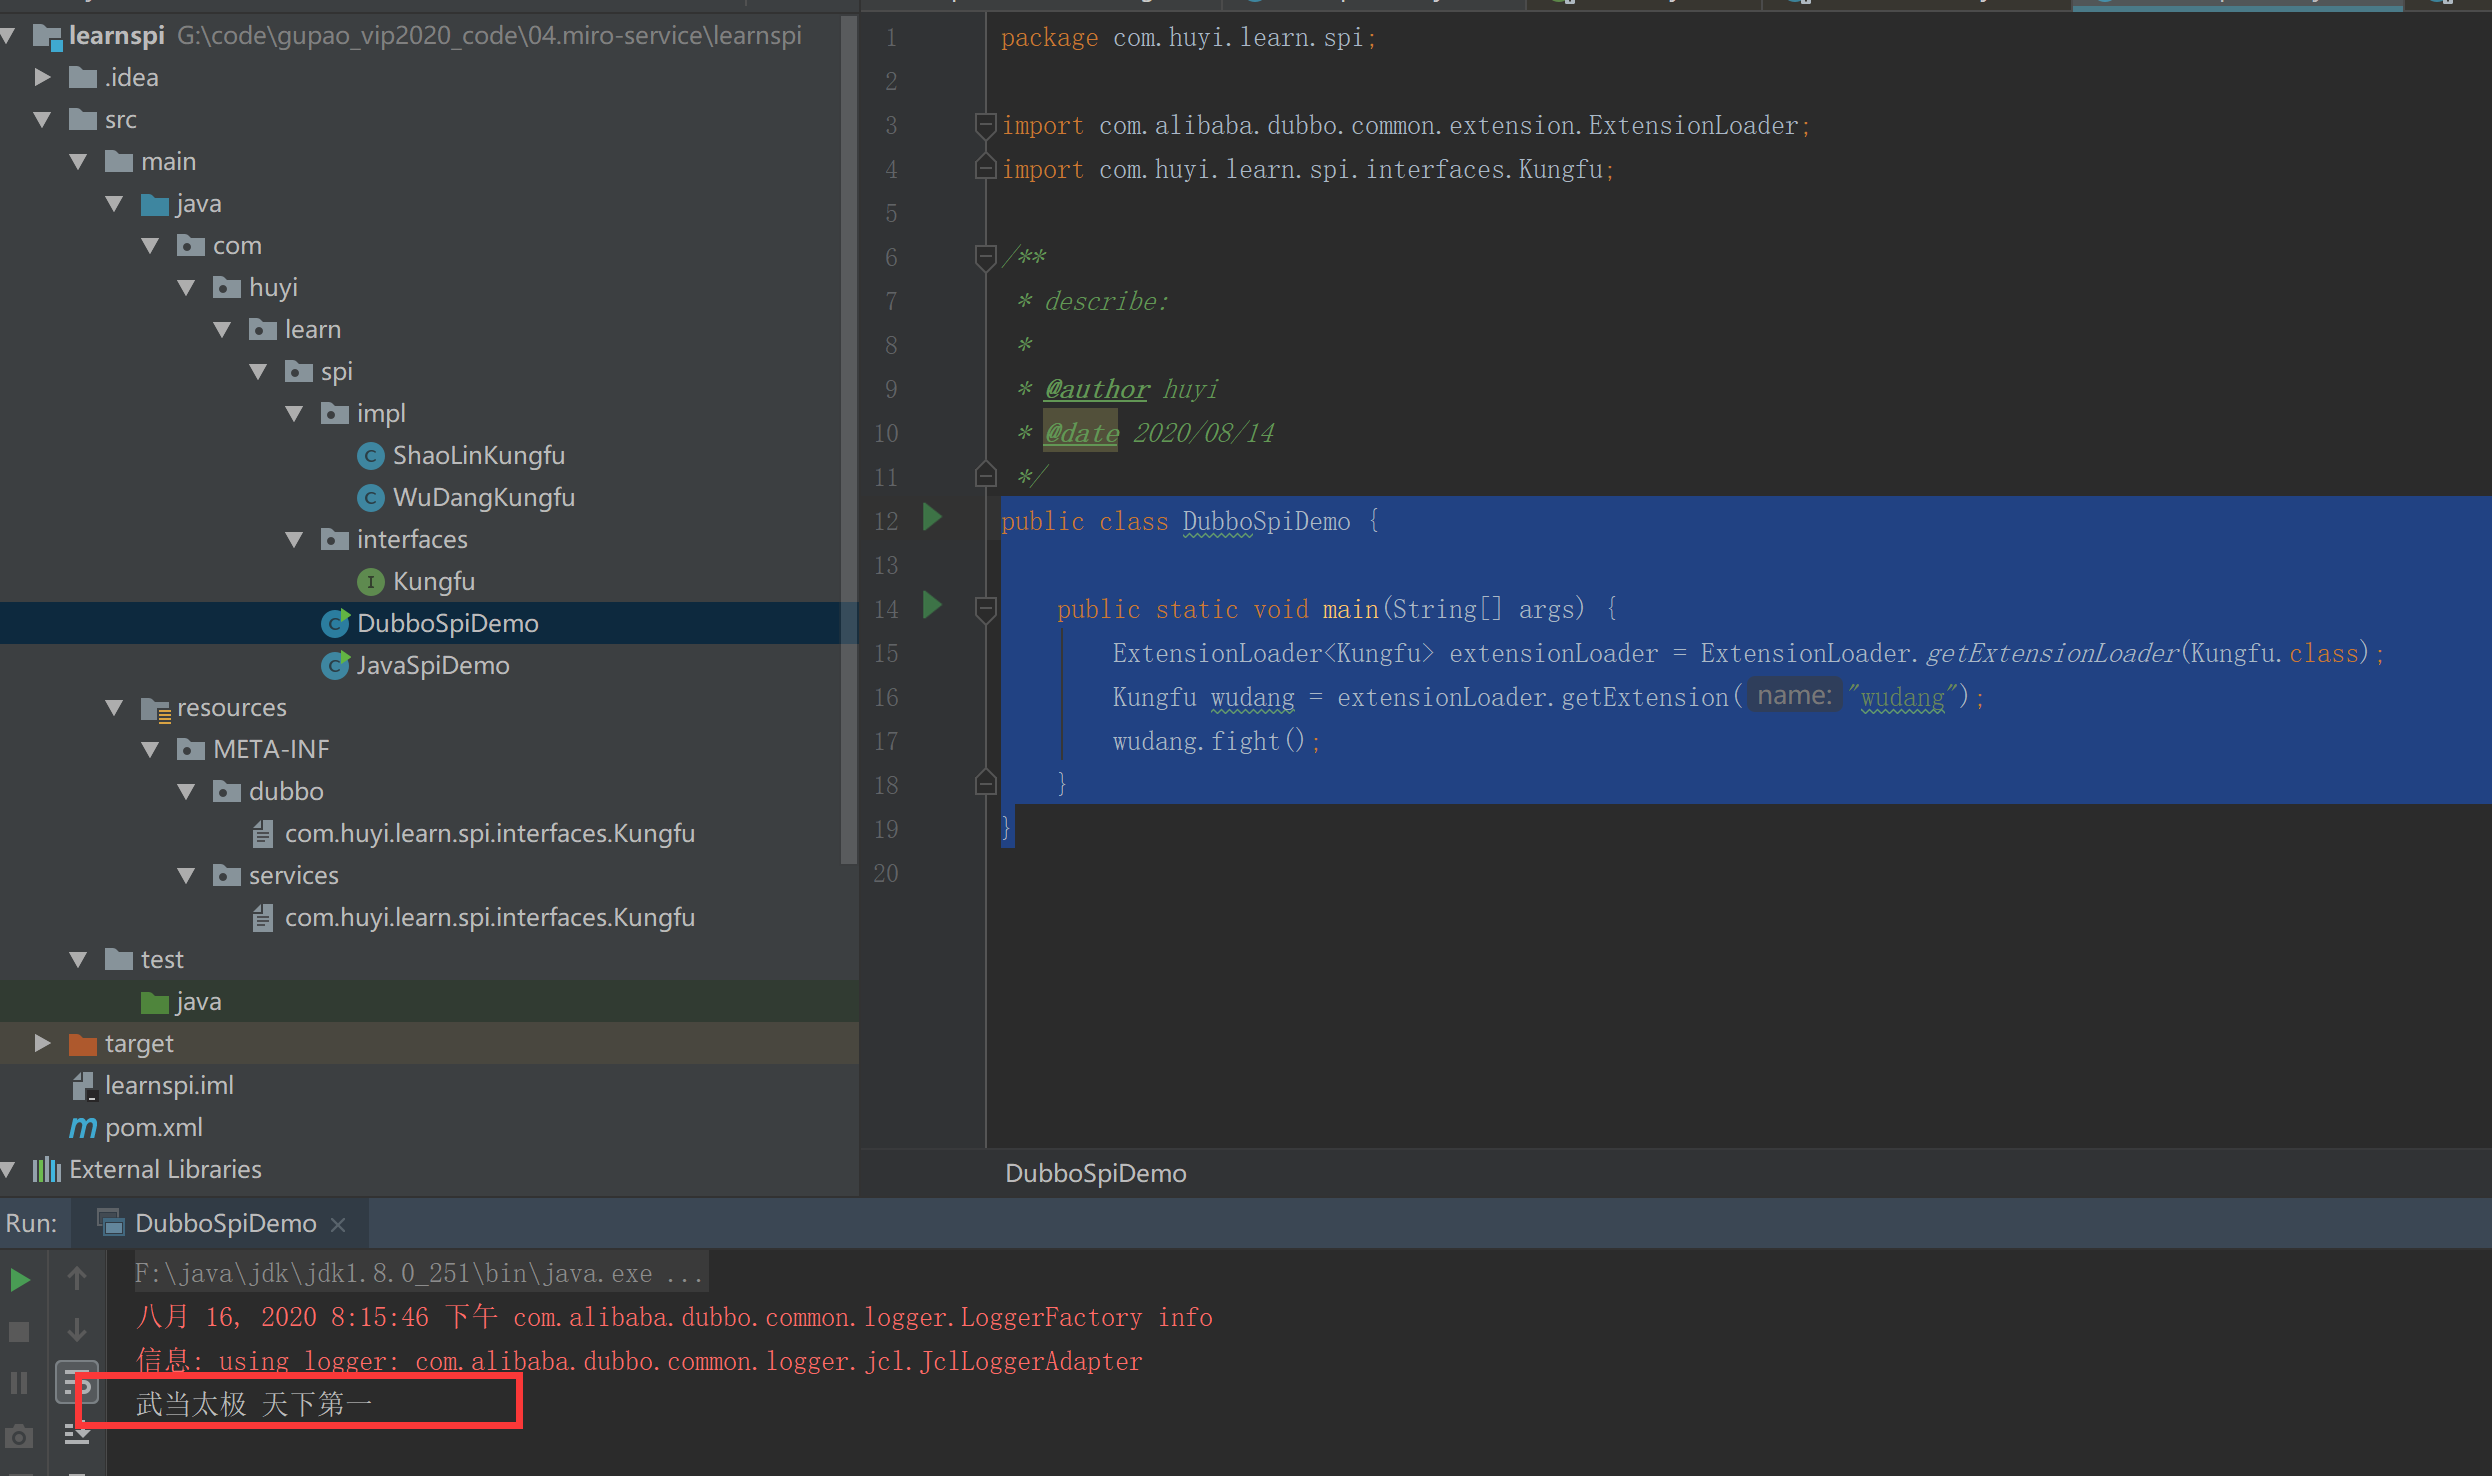Screen dimensions: 2492x1476
Task: Click the pause output icon
Action: pyautogui.click(x=19, y=1383)
